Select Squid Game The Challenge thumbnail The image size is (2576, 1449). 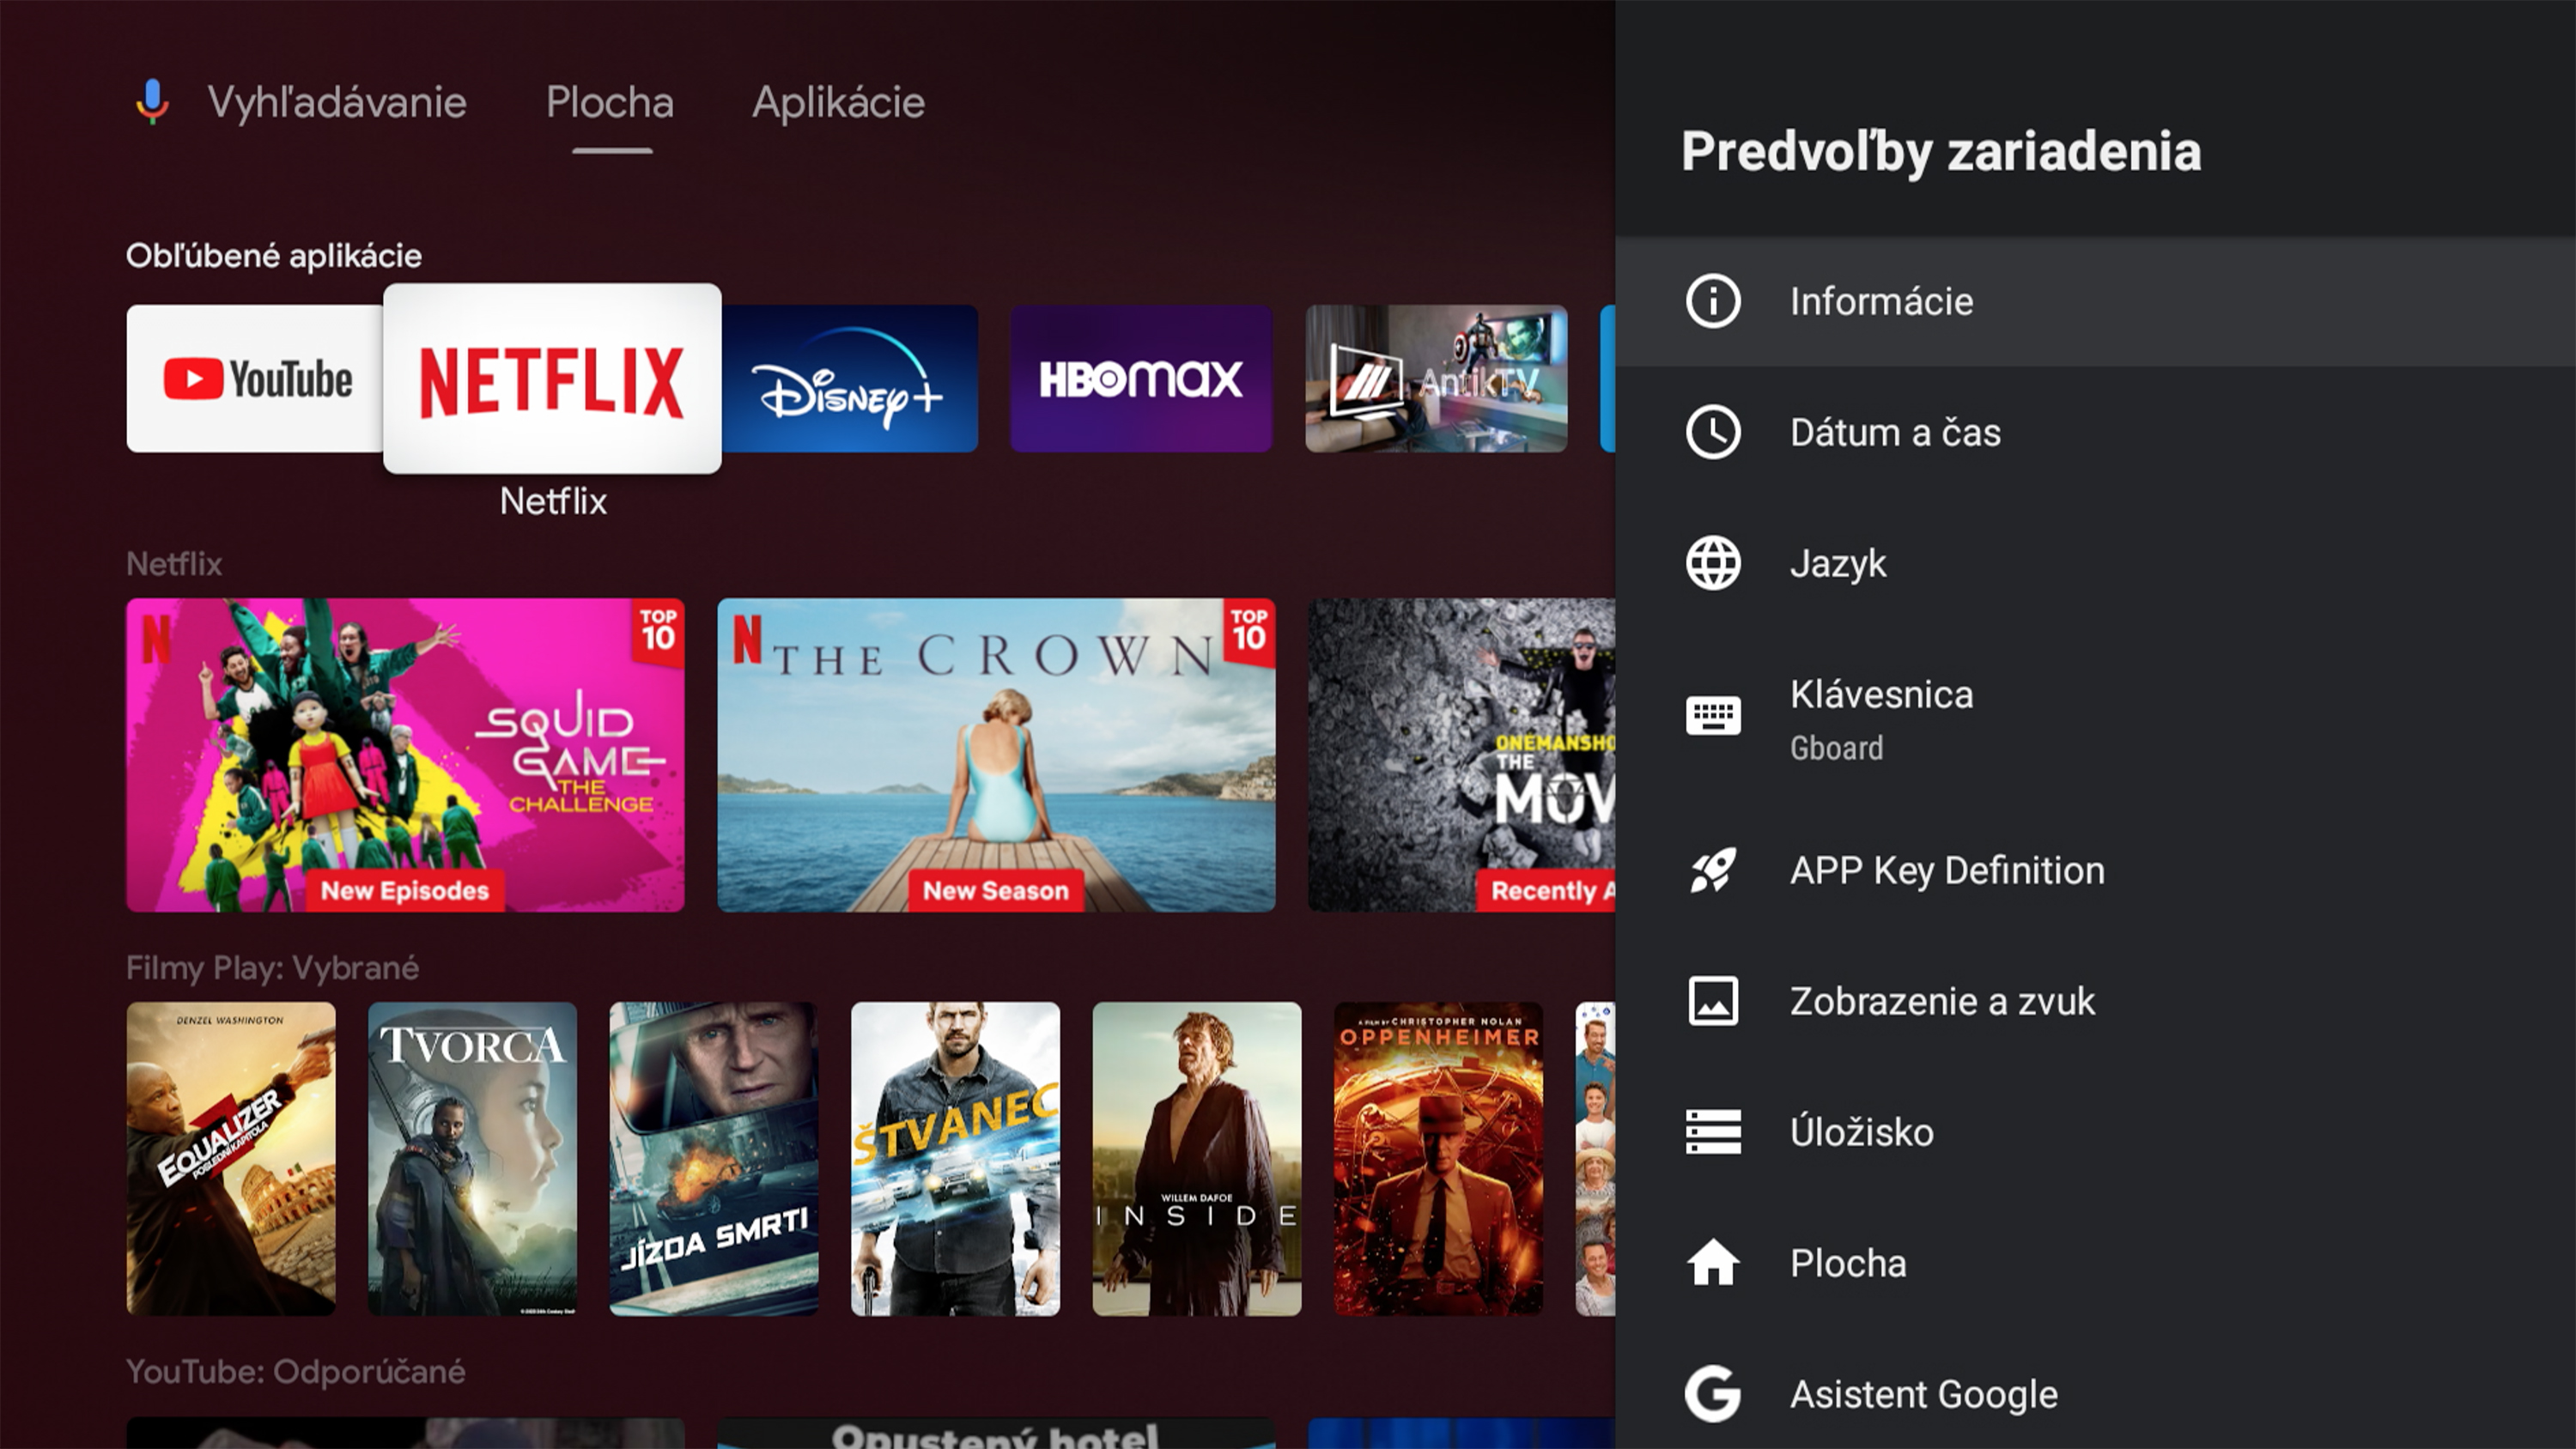point(405,755)
